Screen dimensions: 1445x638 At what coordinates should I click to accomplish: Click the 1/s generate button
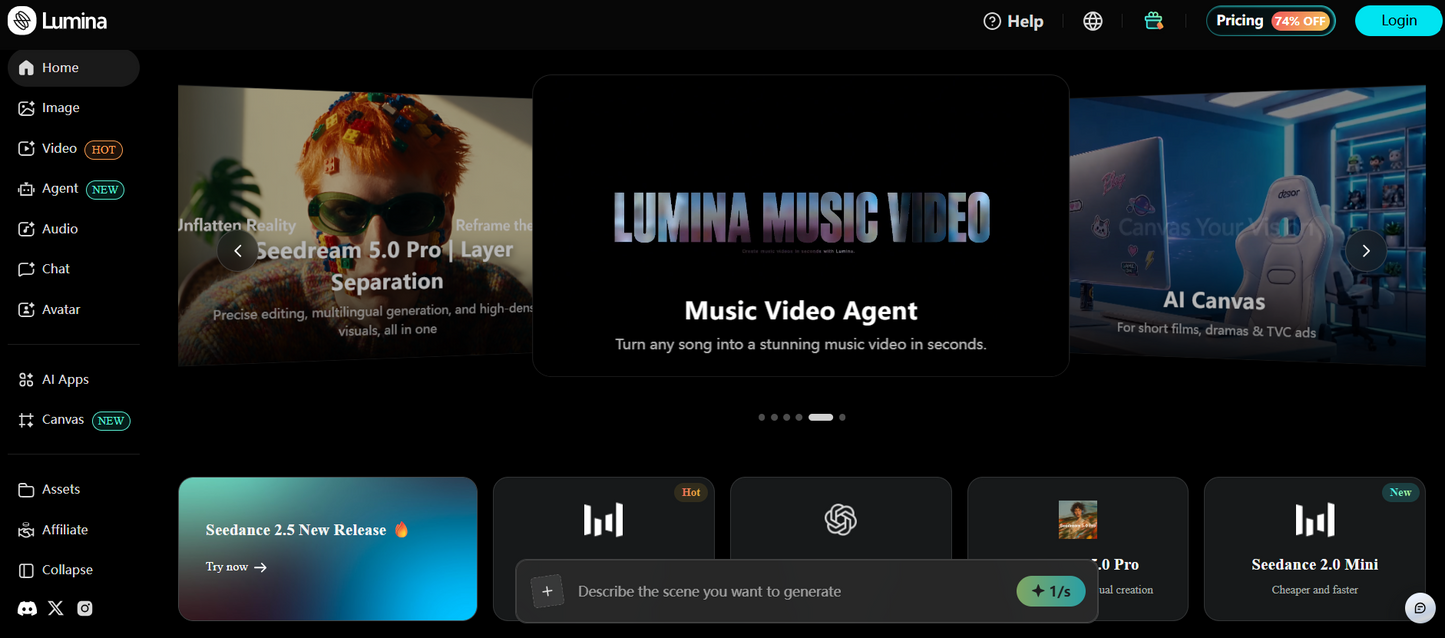click(x=1051, y=591)
